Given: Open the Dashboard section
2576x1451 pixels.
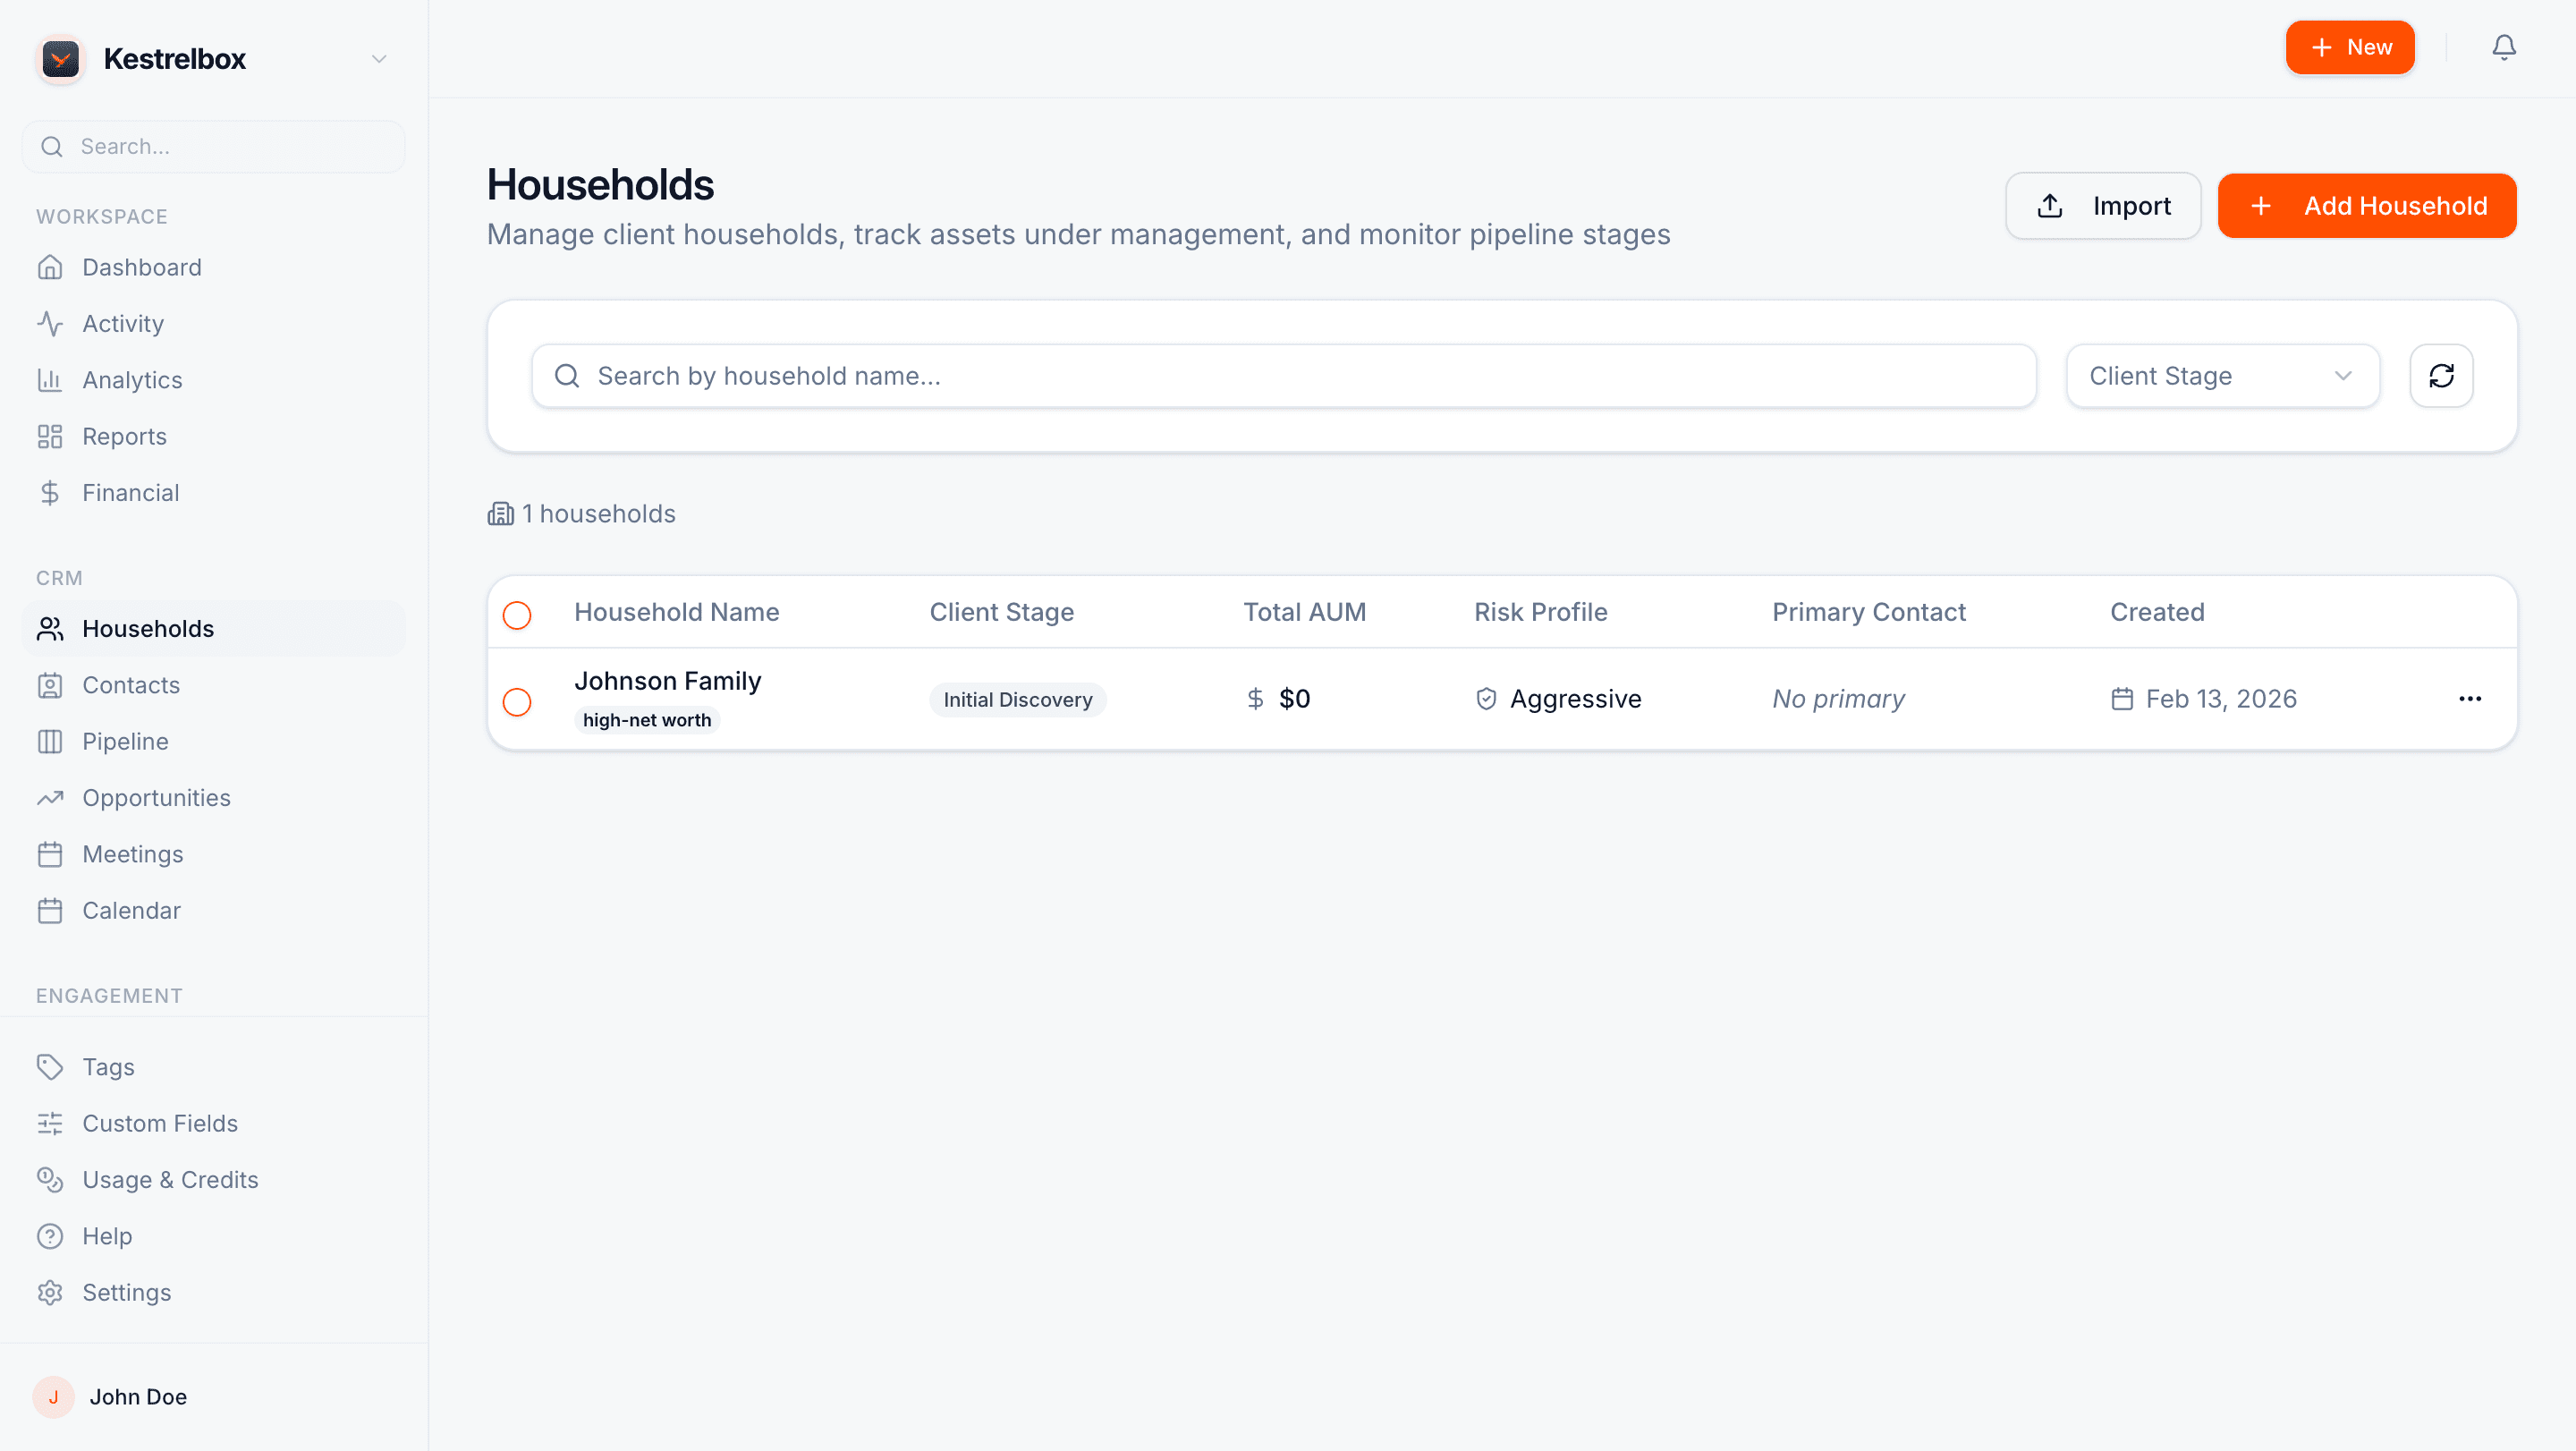Looking at the screenshot, I should (x=141, y=267).
